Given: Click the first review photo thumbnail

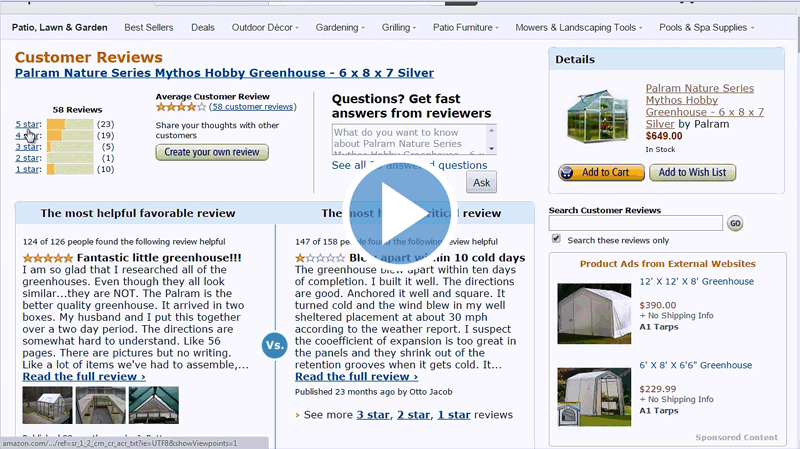Looking at the screenshot, I should pyautogui.click(x=46, y=405).
